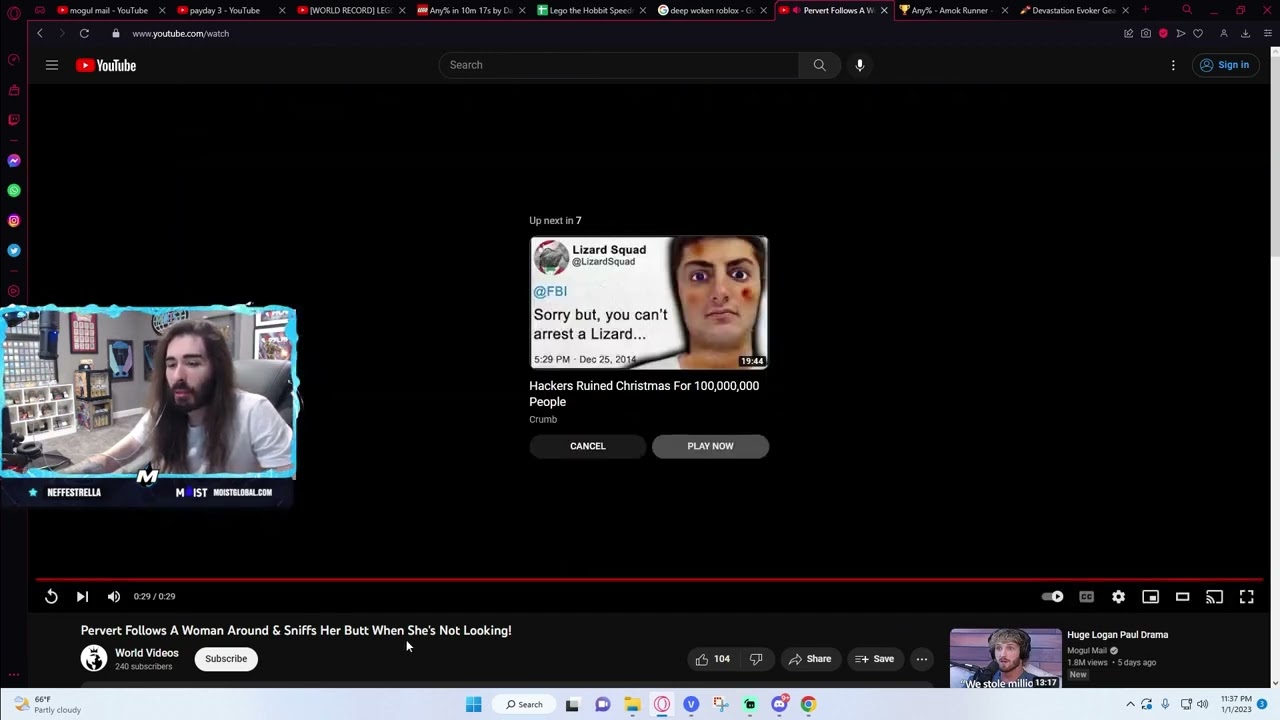Open File Explorer from the taskbar
Image resolution: width=1280 pixels, height=720 pixels.
[632, 704]
